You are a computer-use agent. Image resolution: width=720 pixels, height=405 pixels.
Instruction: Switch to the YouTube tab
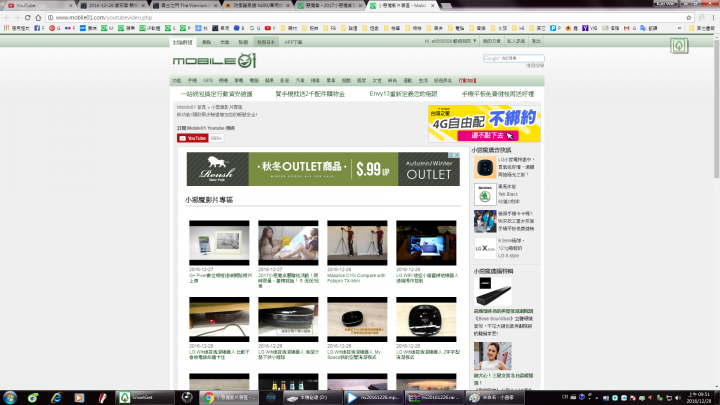tap(39, 6)
